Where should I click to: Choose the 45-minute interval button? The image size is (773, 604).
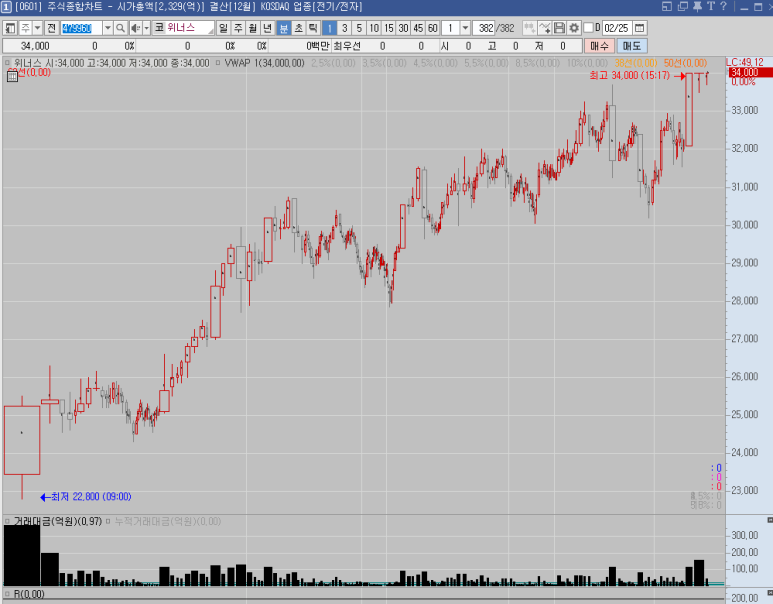point(419,28)
